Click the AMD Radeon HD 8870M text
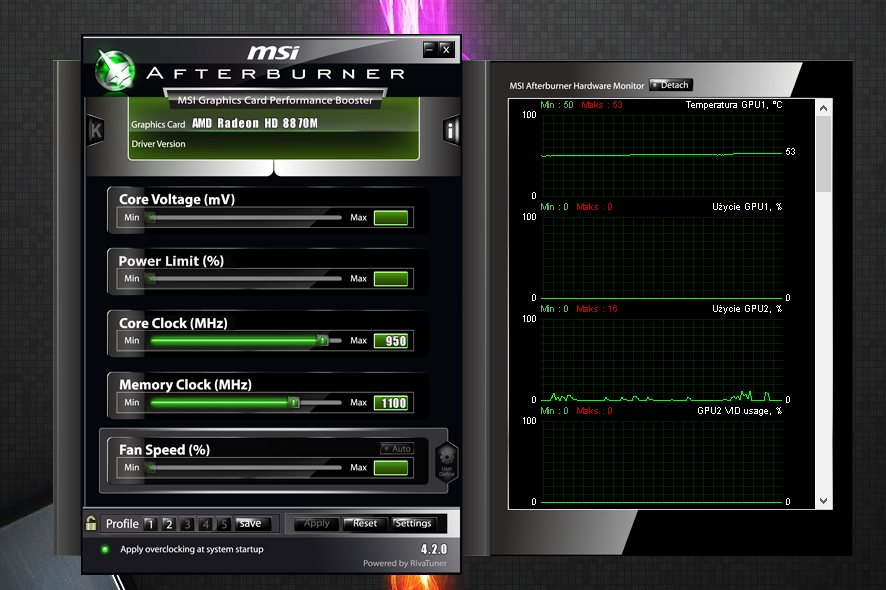Screen dimensions: 886x590 (x=255, y=123)
